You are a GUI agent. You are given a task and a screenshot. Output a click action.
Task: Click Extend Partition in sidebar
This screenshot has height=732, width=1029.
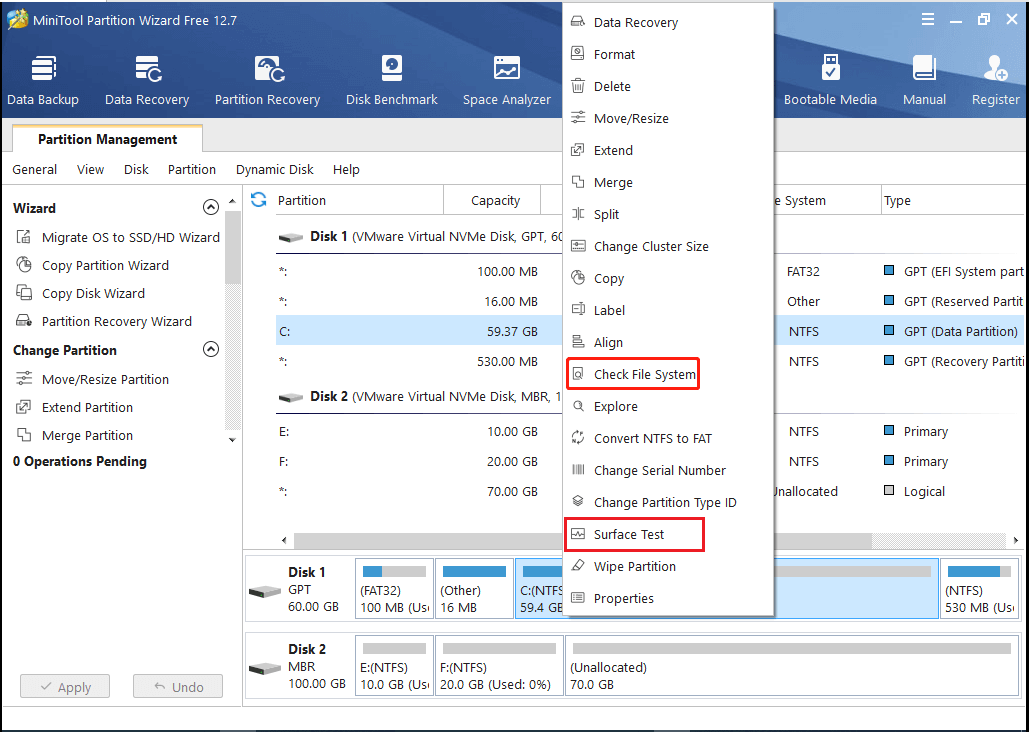click(x=87, y=408)
